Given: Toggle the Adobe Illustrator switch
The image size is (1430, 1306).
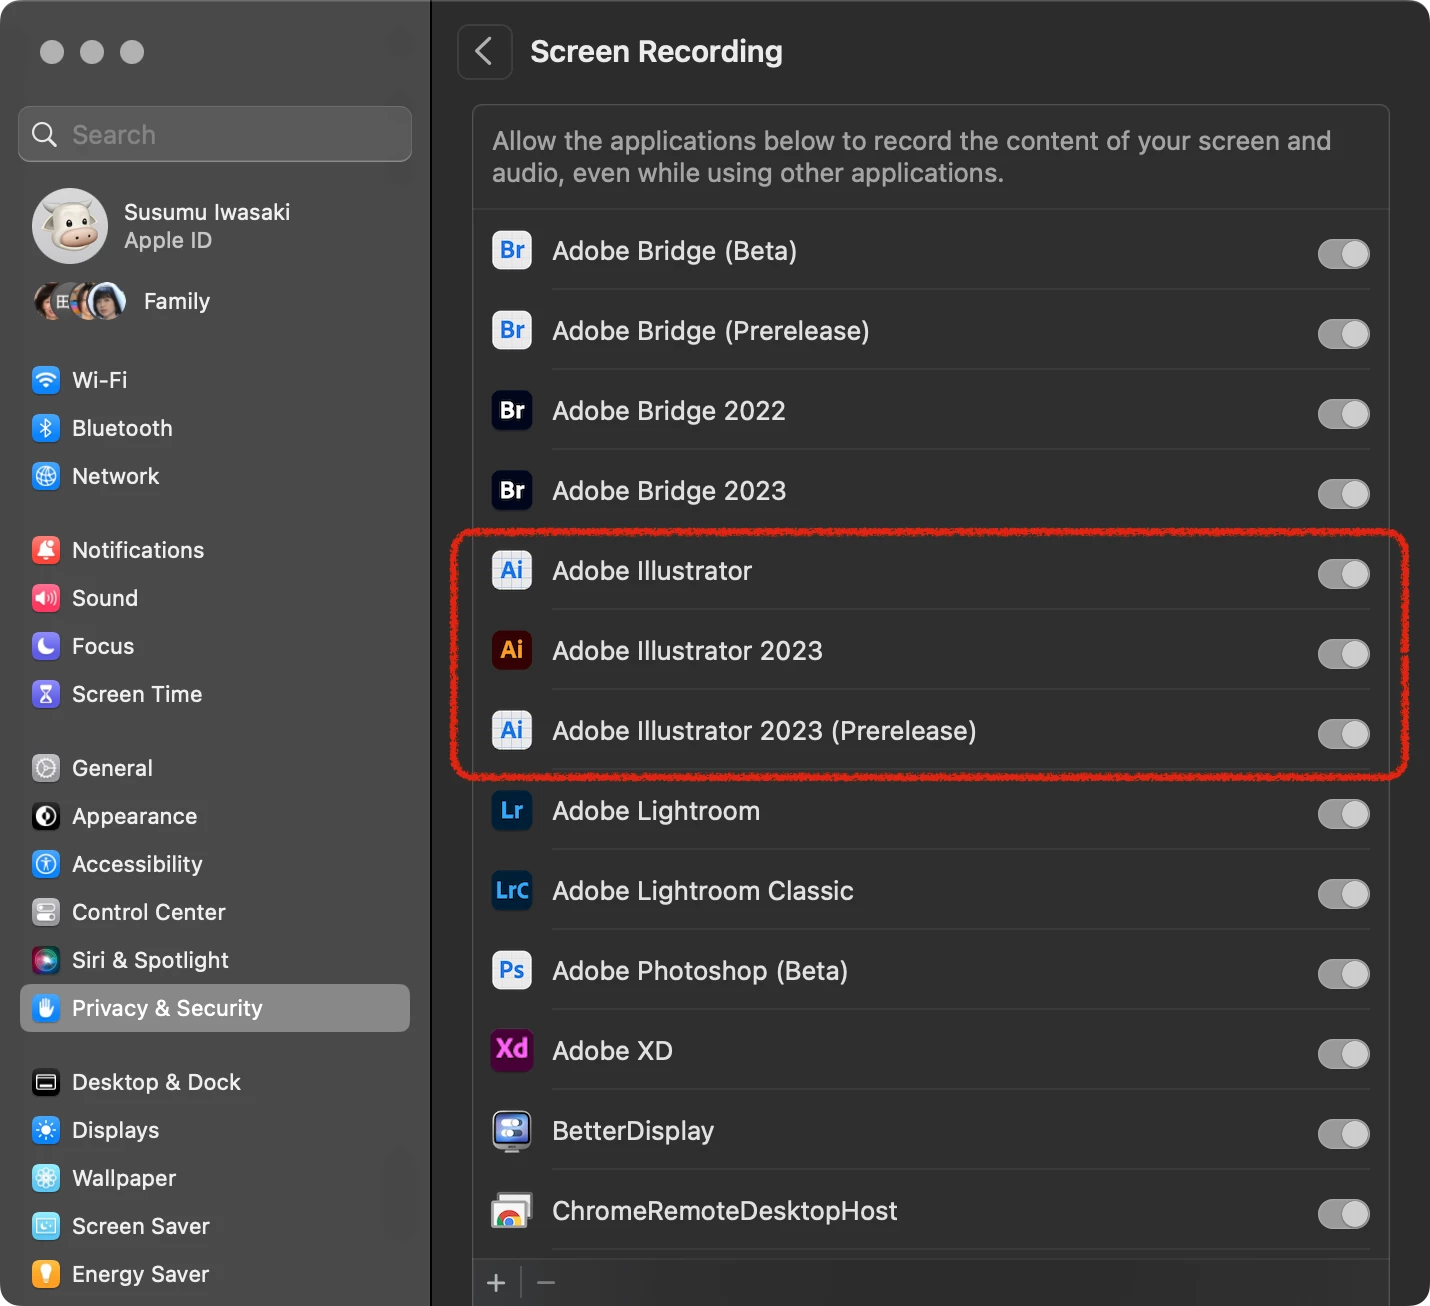Looking at the screenshot, I should [1343, 574].
